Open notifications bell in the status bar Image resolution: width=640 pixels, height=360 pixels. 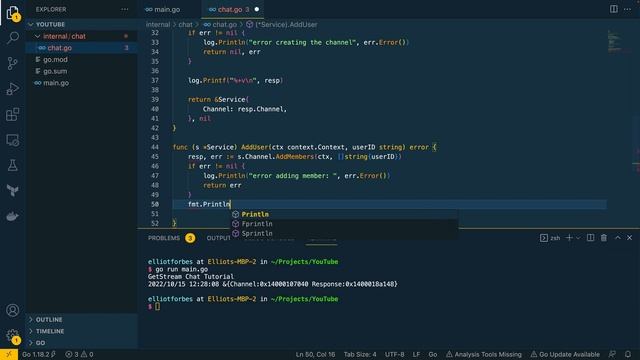628,354
